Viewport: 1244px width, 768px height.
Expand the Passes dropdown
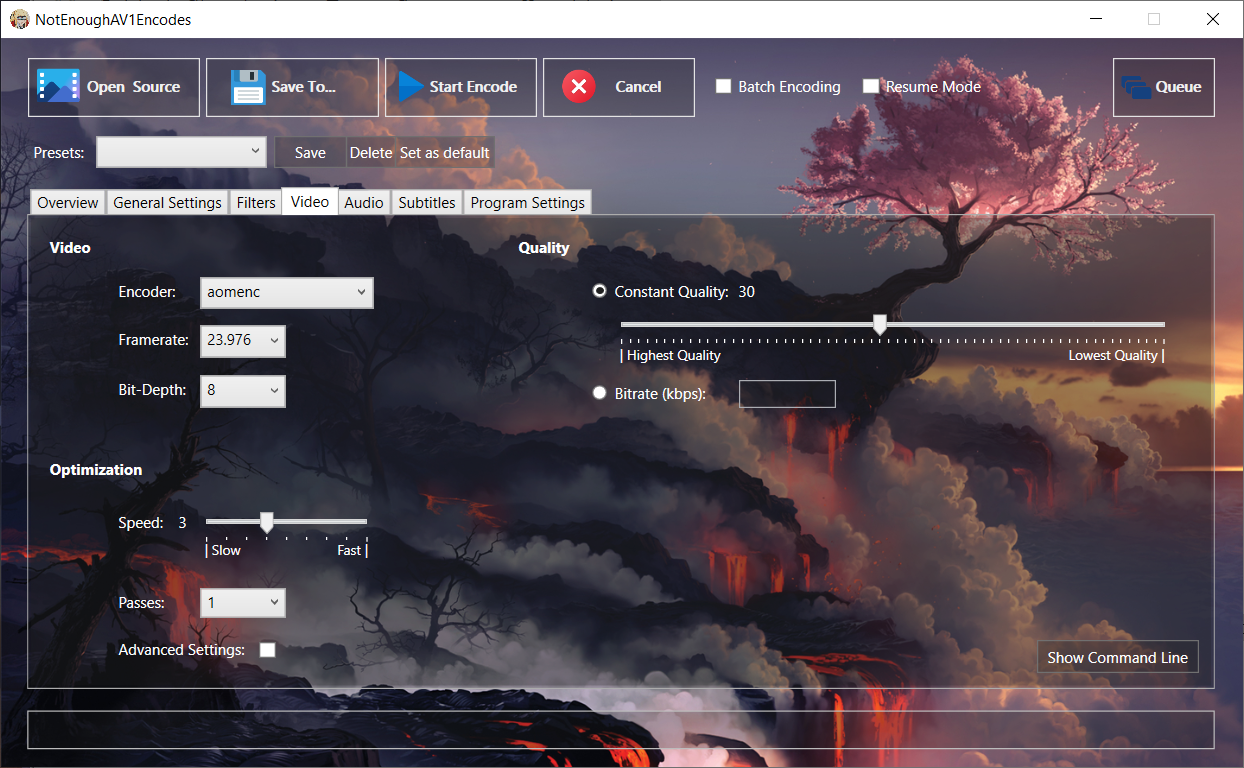[243, 603]
